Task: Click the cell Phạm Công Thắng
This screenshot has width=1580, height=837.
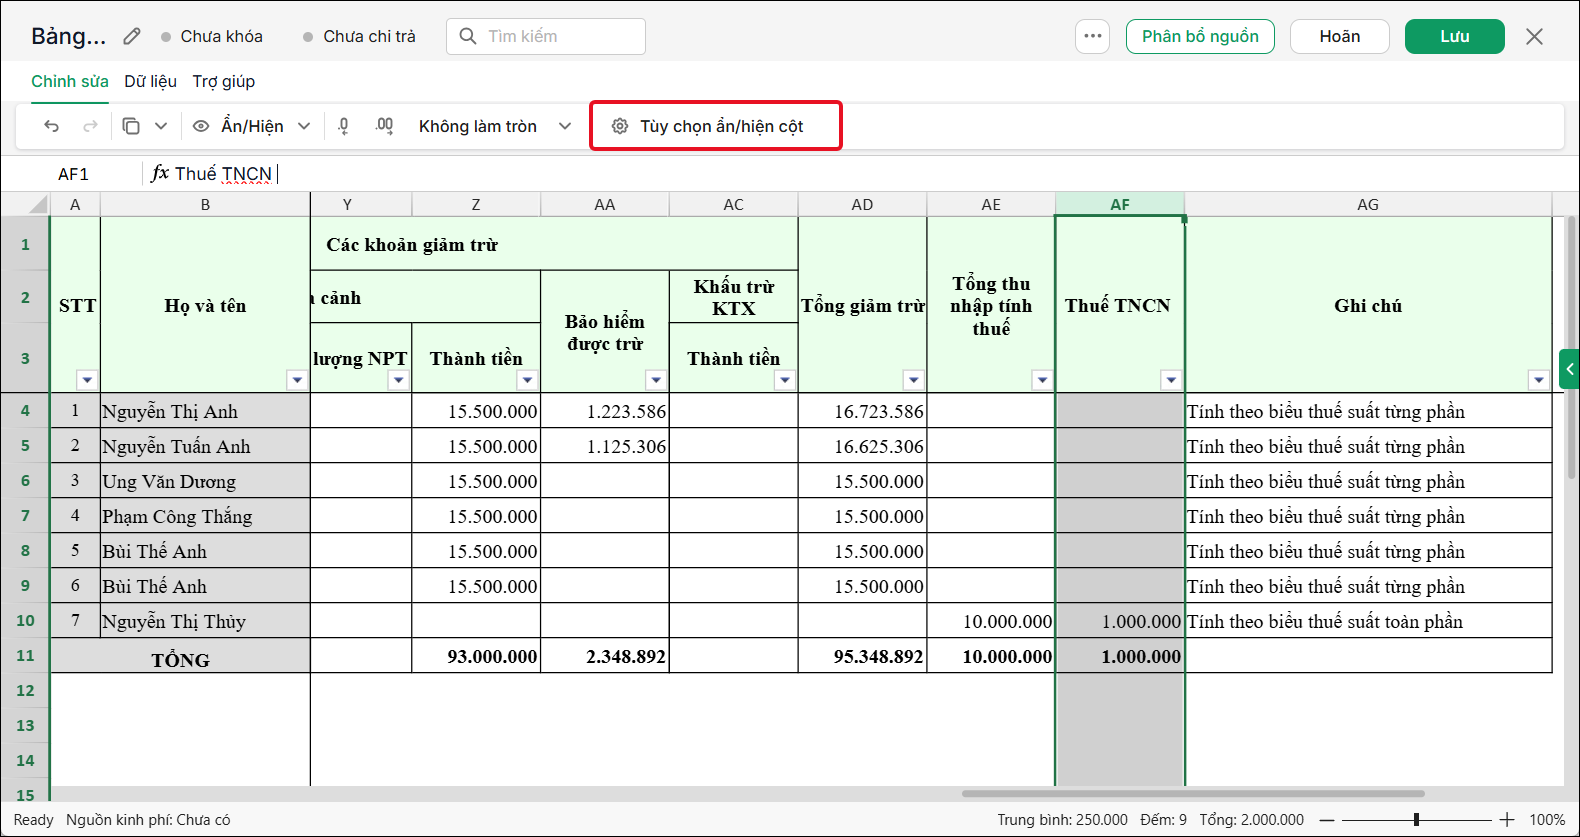Action: (205, 516)
